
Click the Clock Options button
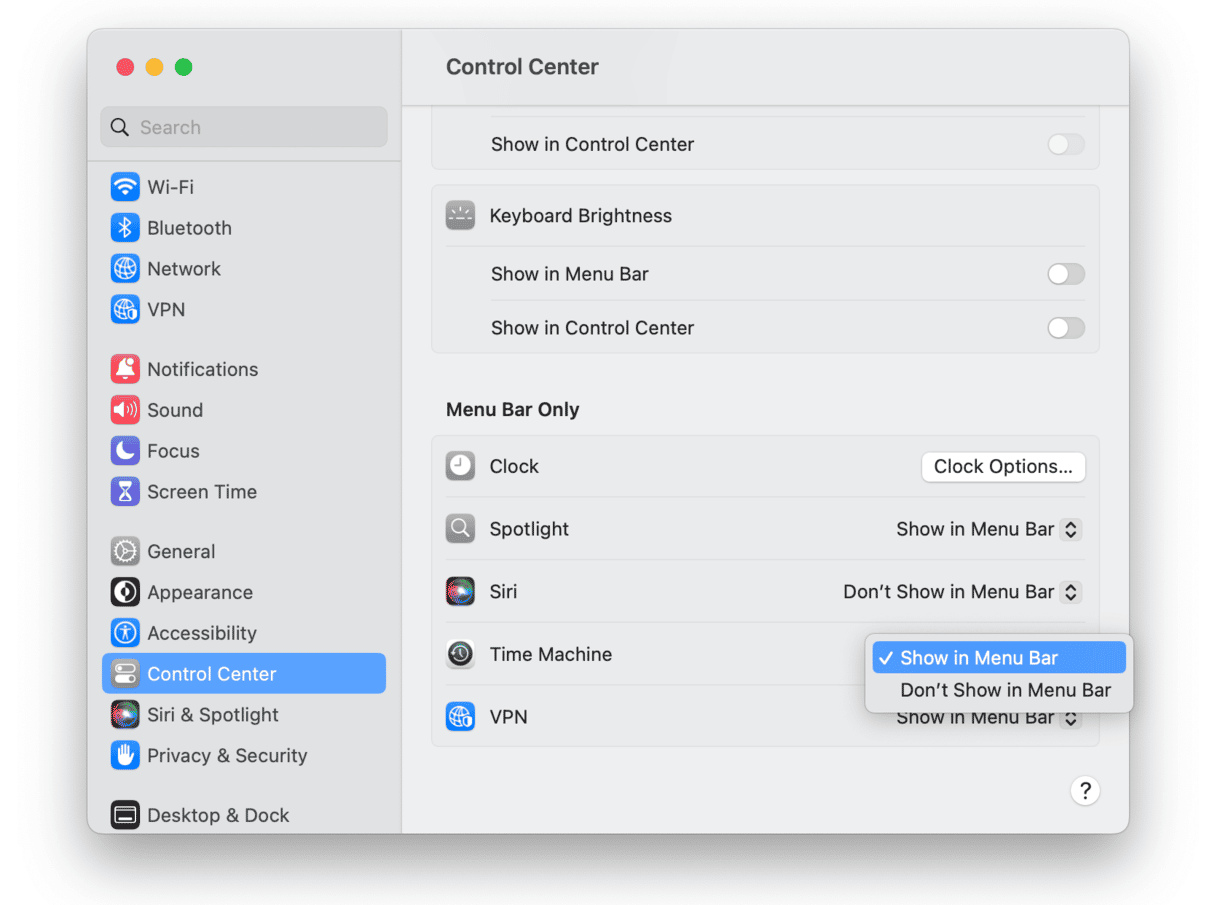(1003, 466)
